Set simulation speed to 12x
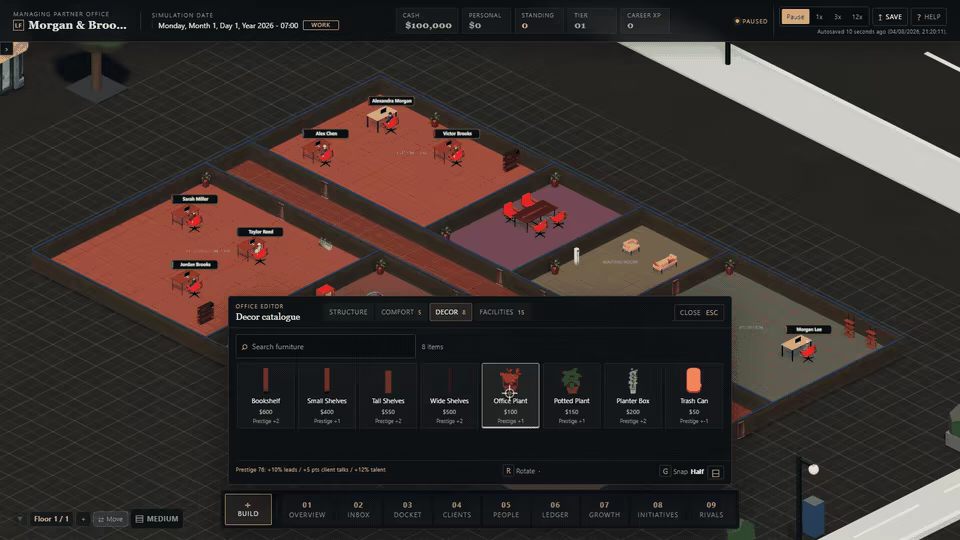 click(x=857, y=17)
